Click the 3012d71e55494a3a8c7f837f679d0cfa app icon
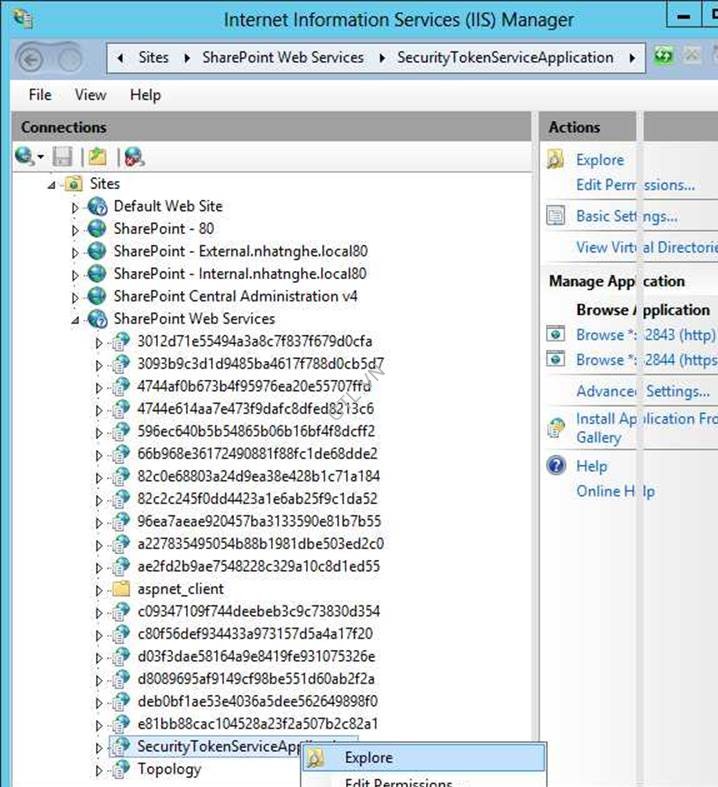718x787 pixels. tap(120, 341)
